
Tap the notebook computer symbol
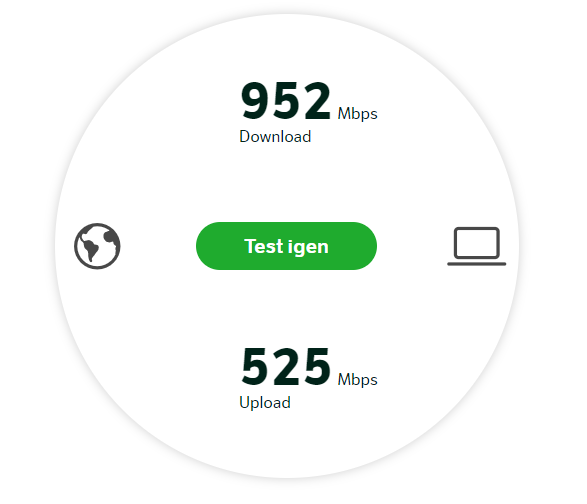click(x=477, y=246)
